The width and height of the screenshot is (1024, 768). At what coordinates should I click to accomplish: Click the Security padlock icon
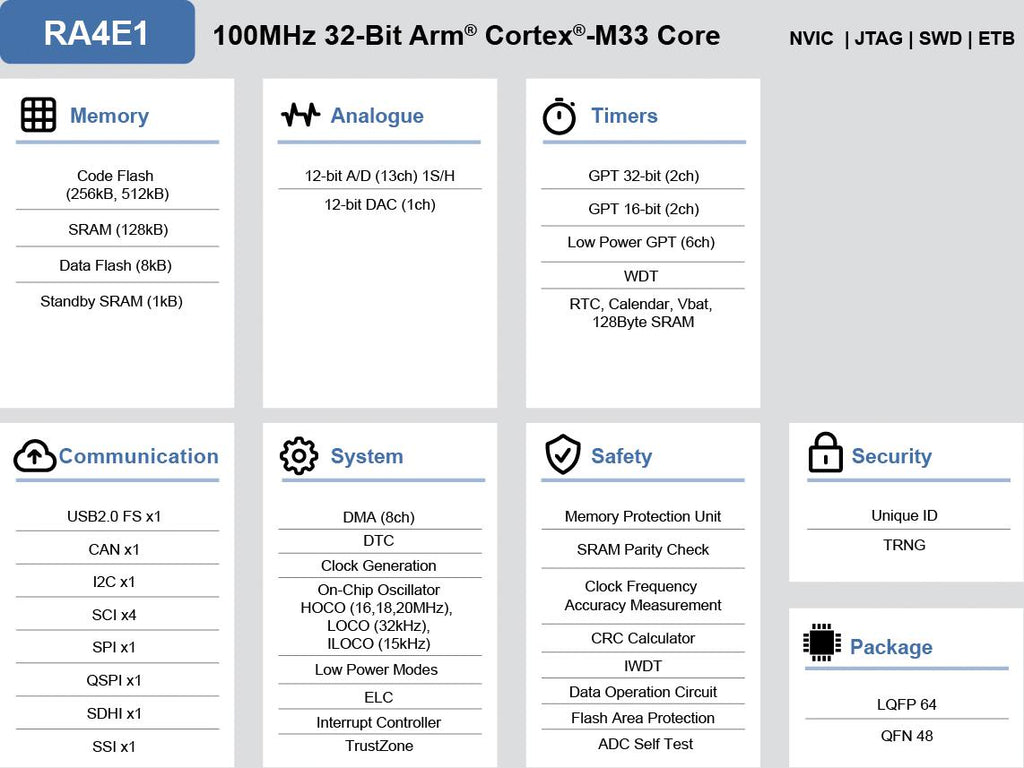[x=825, y=453]
